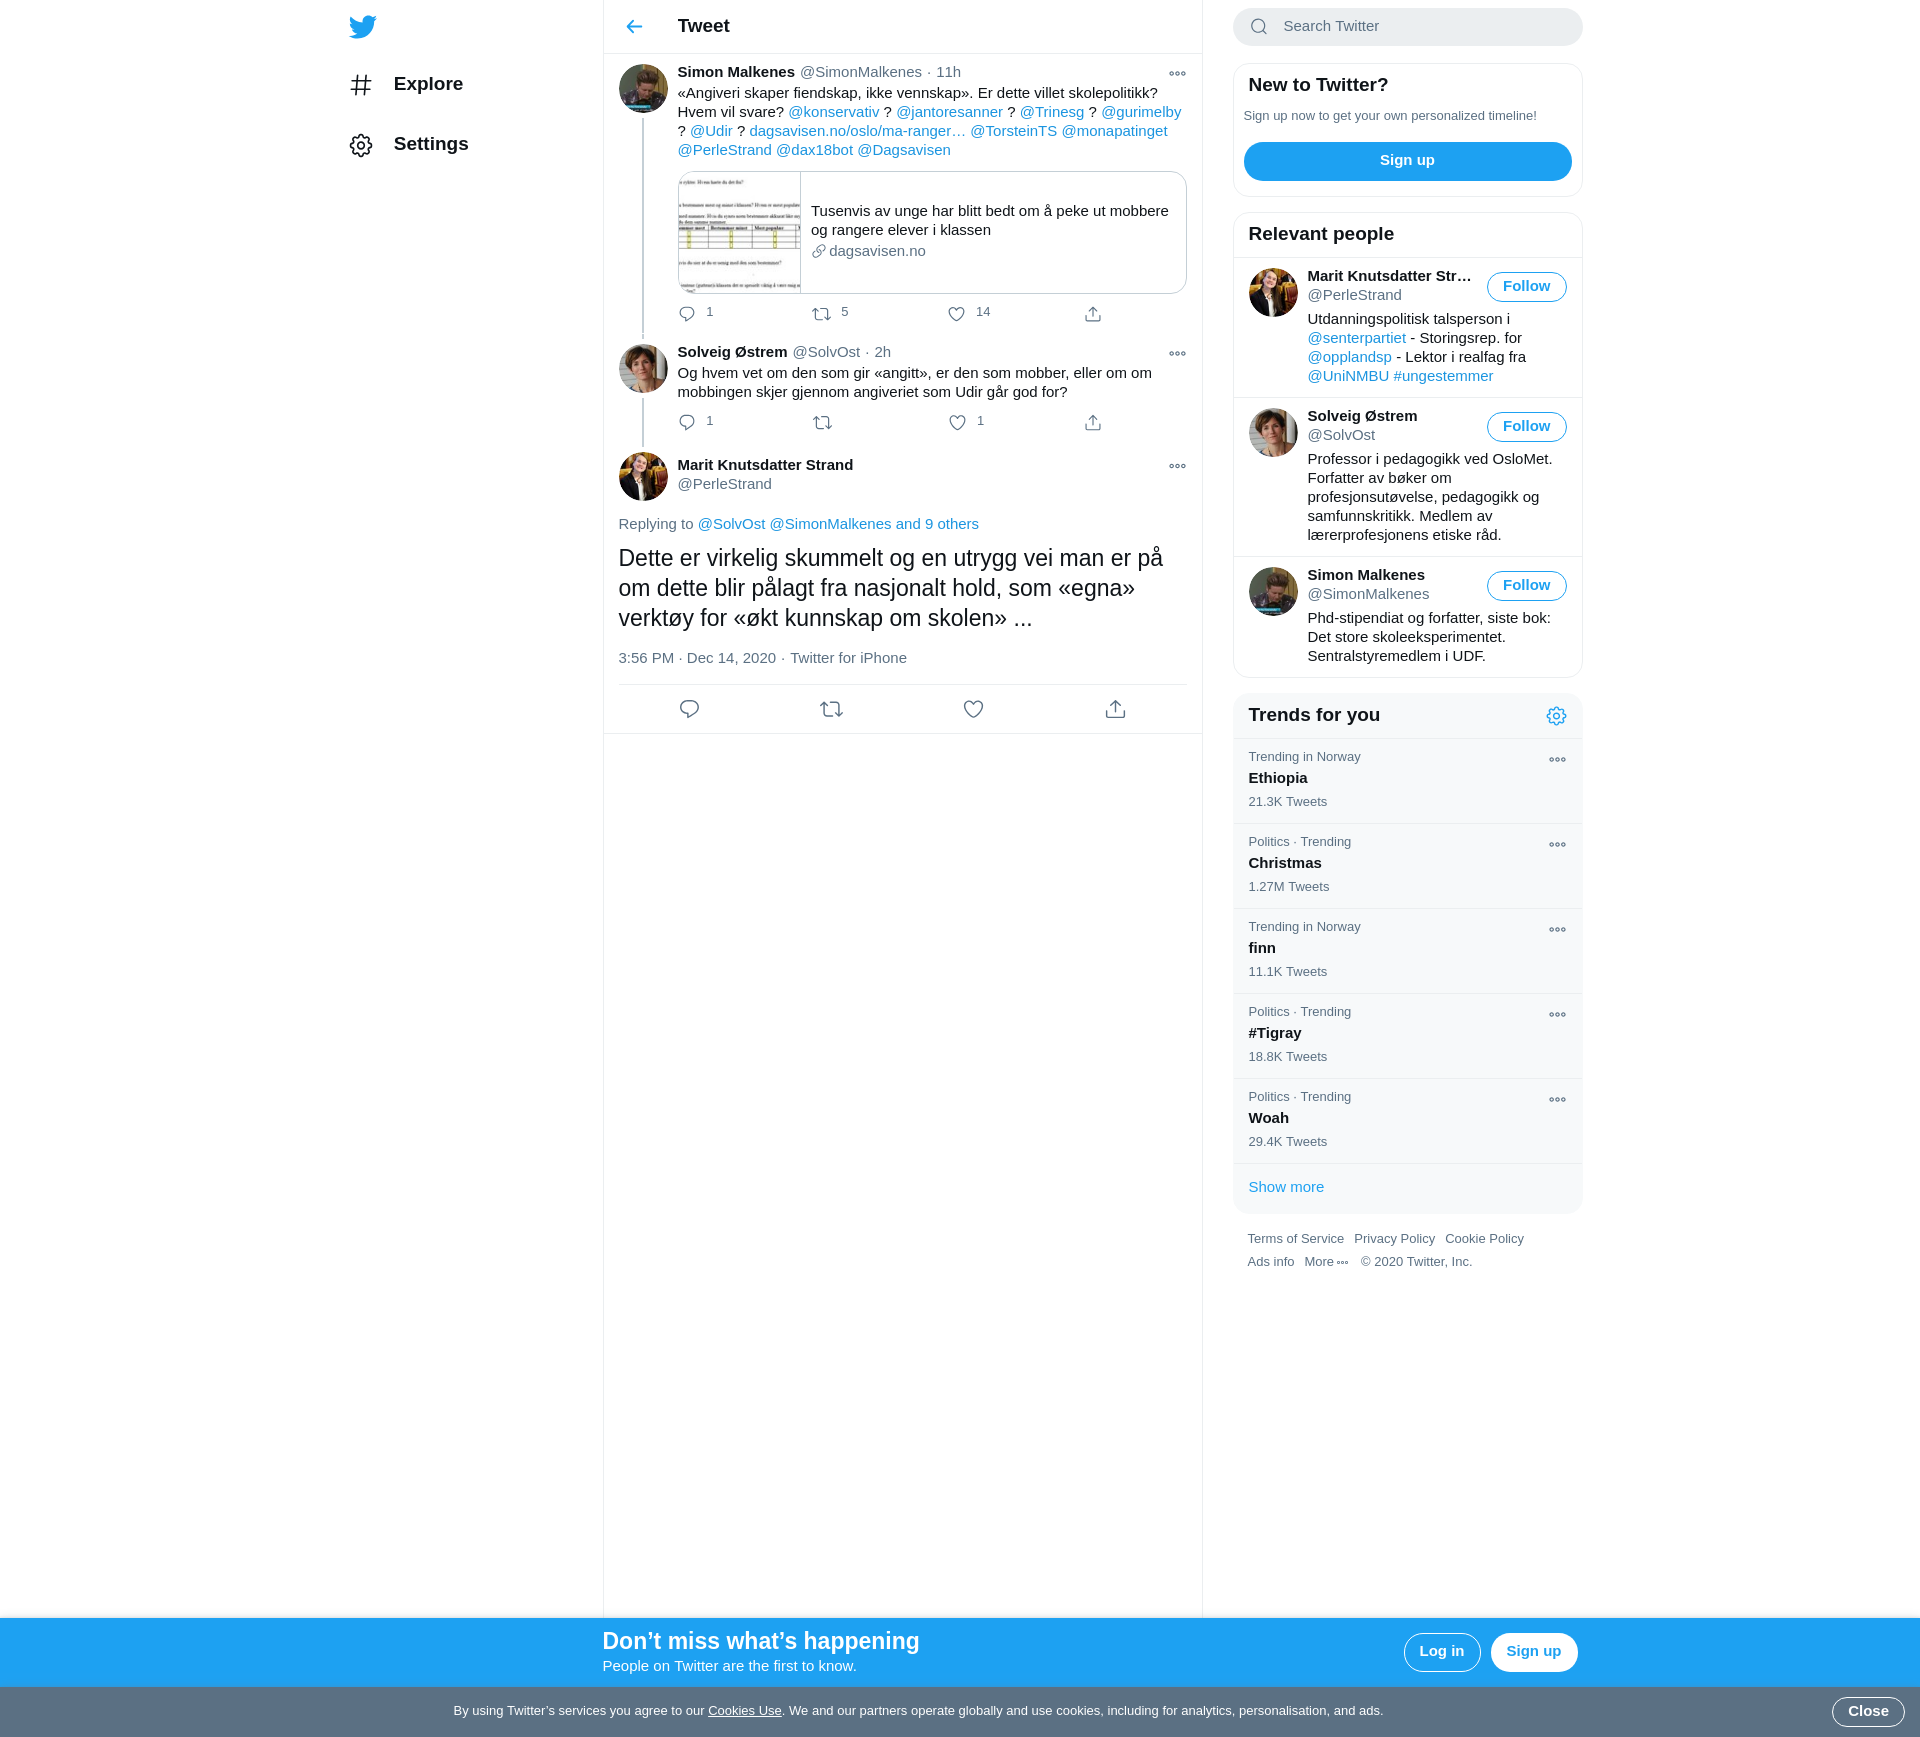
Task: Go back using the arrow icon
Action: tap(634, 27)
